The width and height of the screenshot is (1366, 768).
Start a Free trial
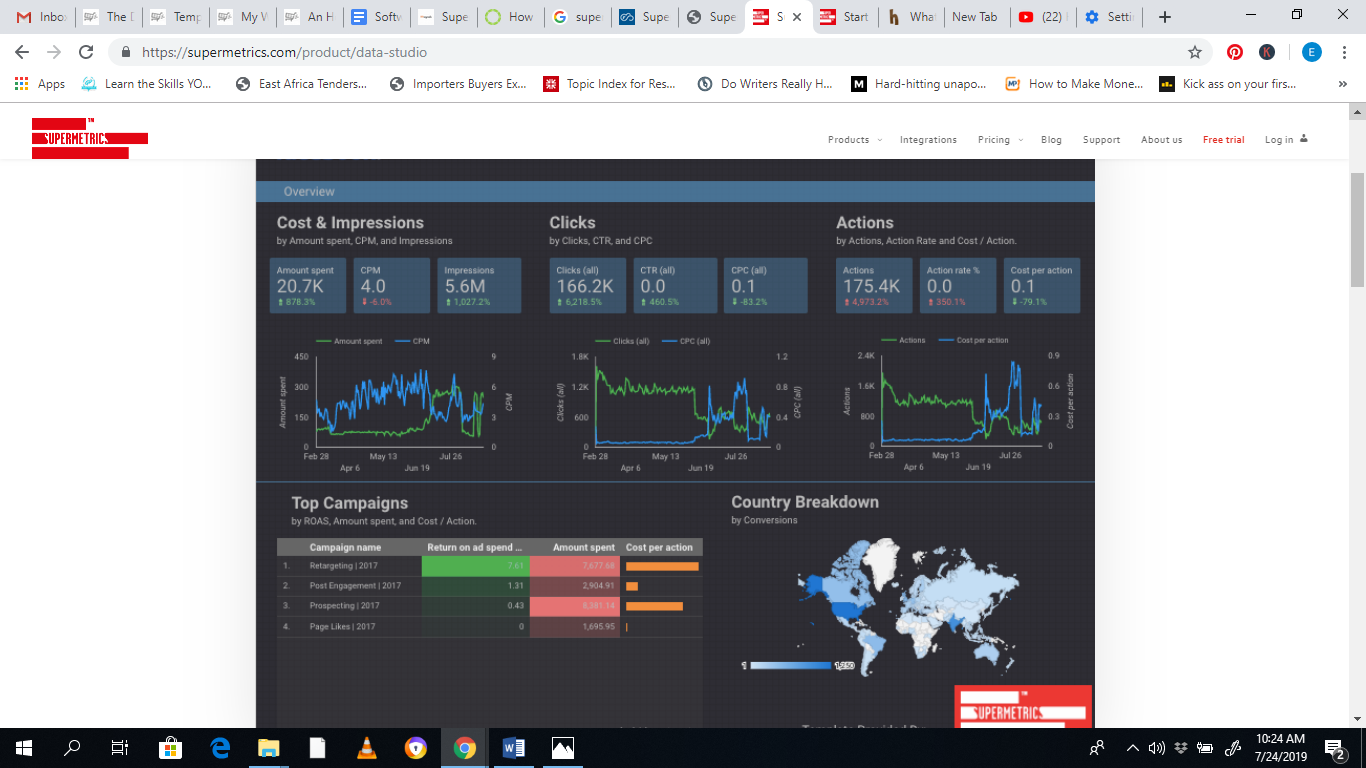(1223, 140)
